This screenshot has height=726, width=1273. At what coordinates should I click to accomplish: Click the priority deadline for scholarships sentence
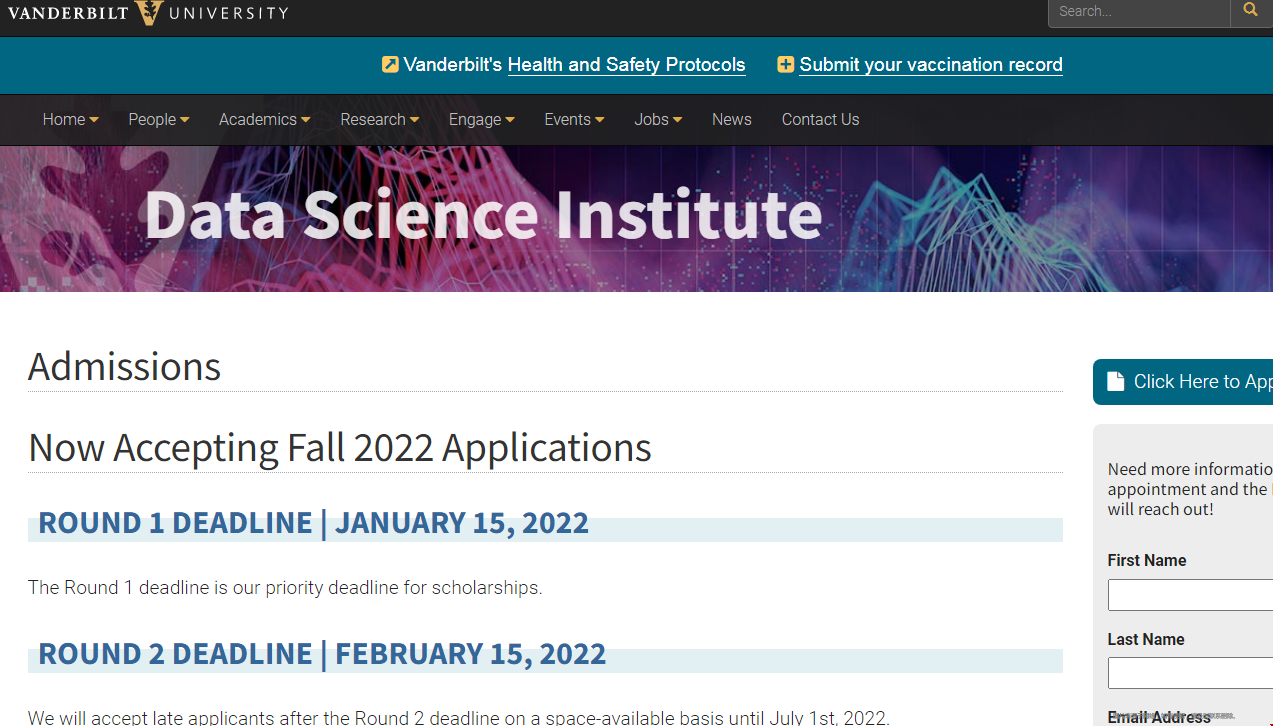285,588
